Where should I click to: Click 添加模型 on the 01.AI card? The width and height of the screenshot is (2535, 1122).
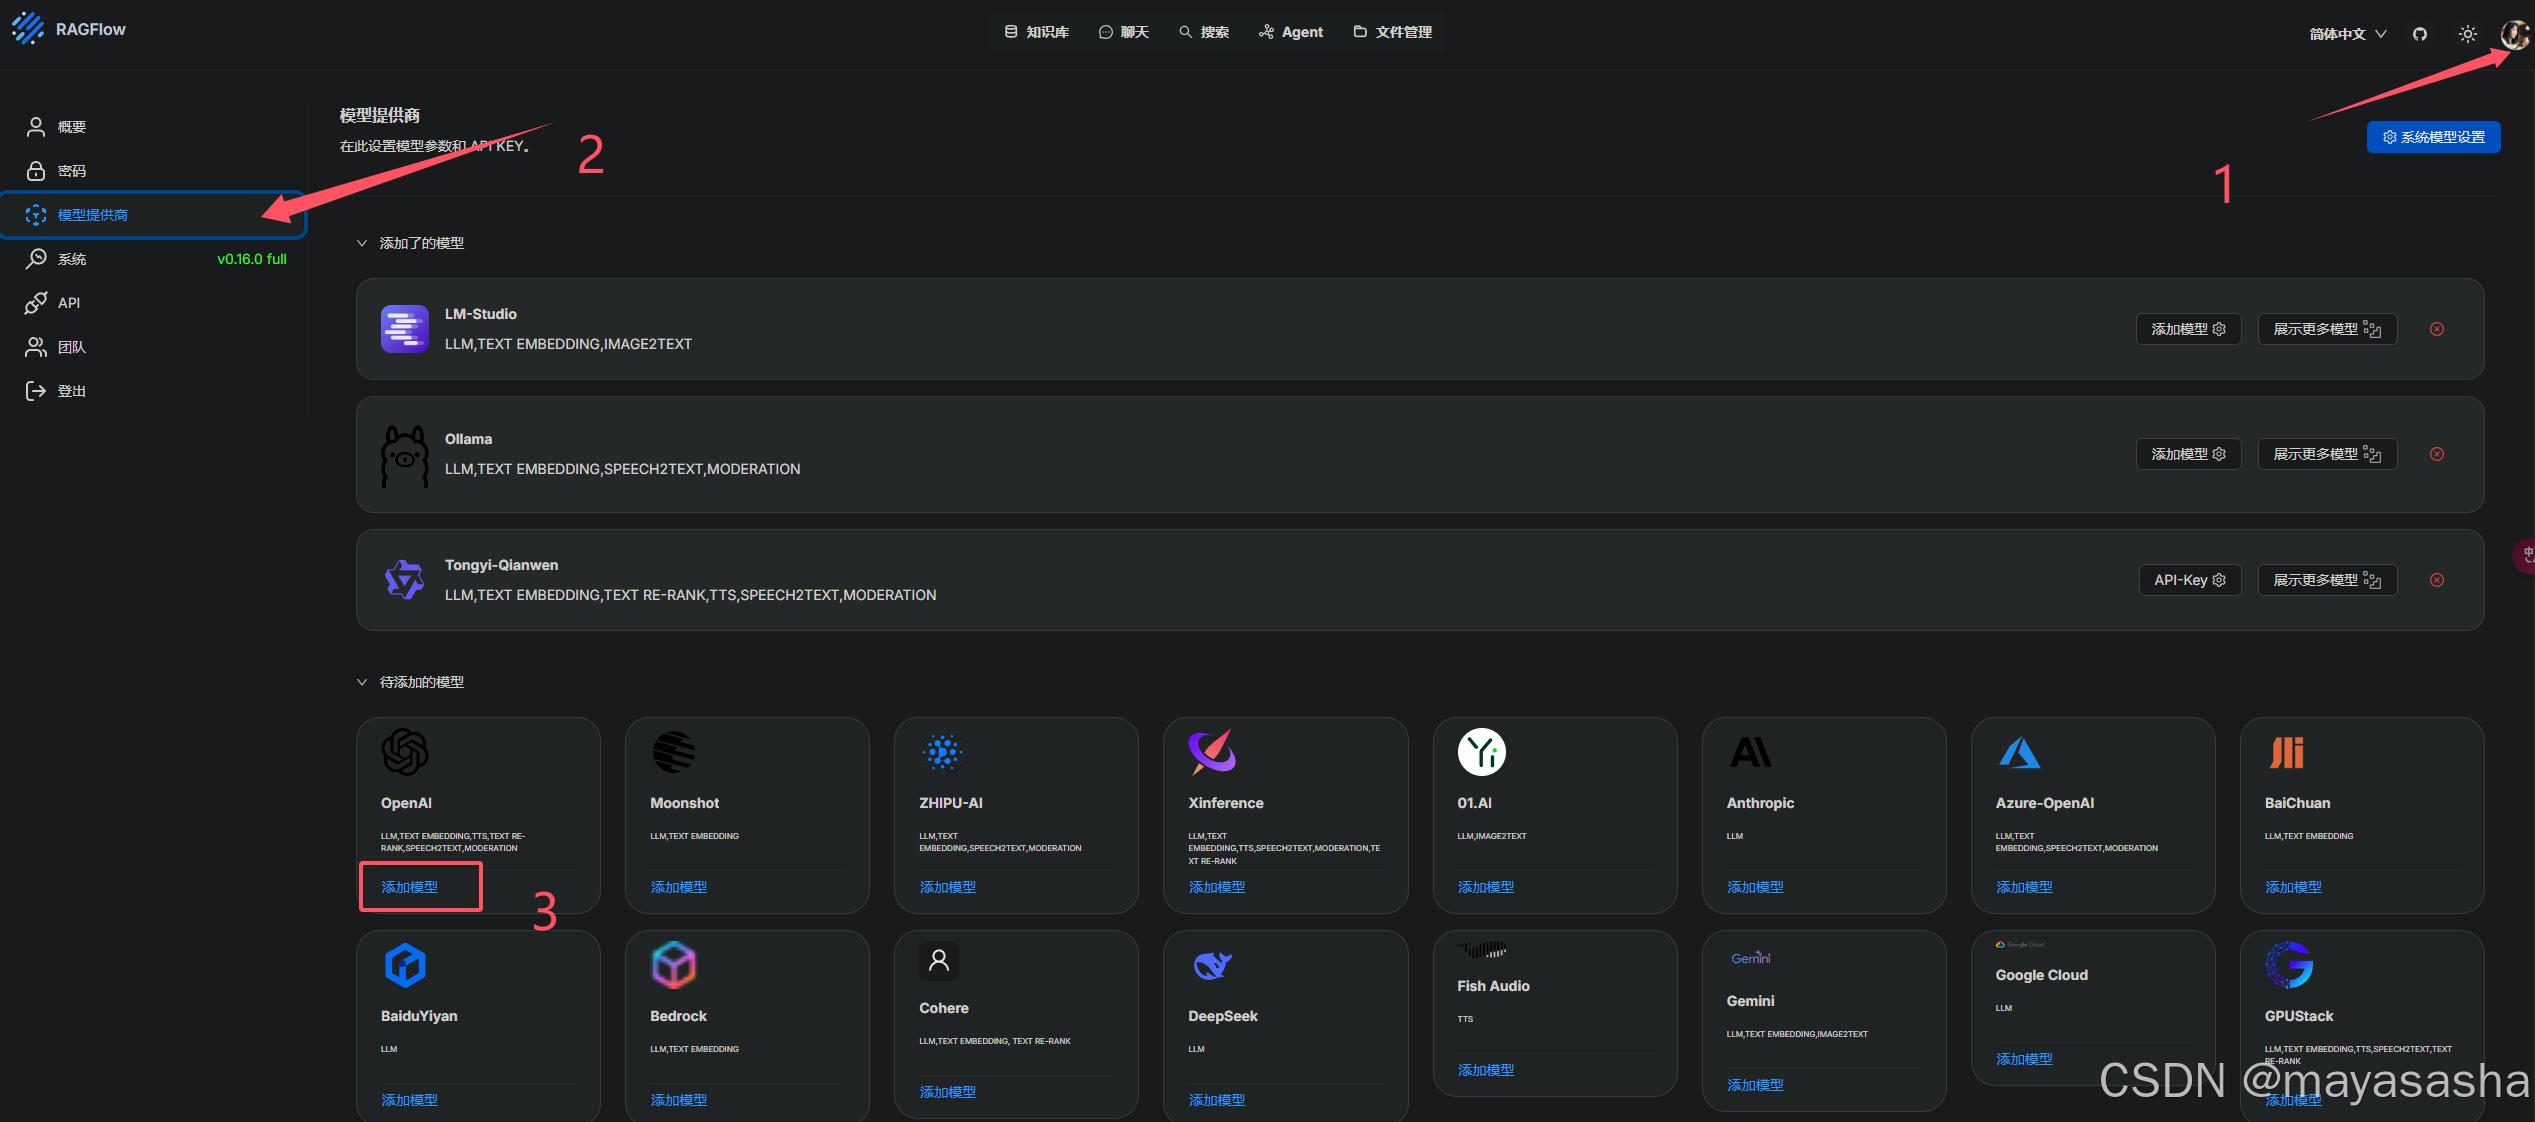(x=1485, y=887)
